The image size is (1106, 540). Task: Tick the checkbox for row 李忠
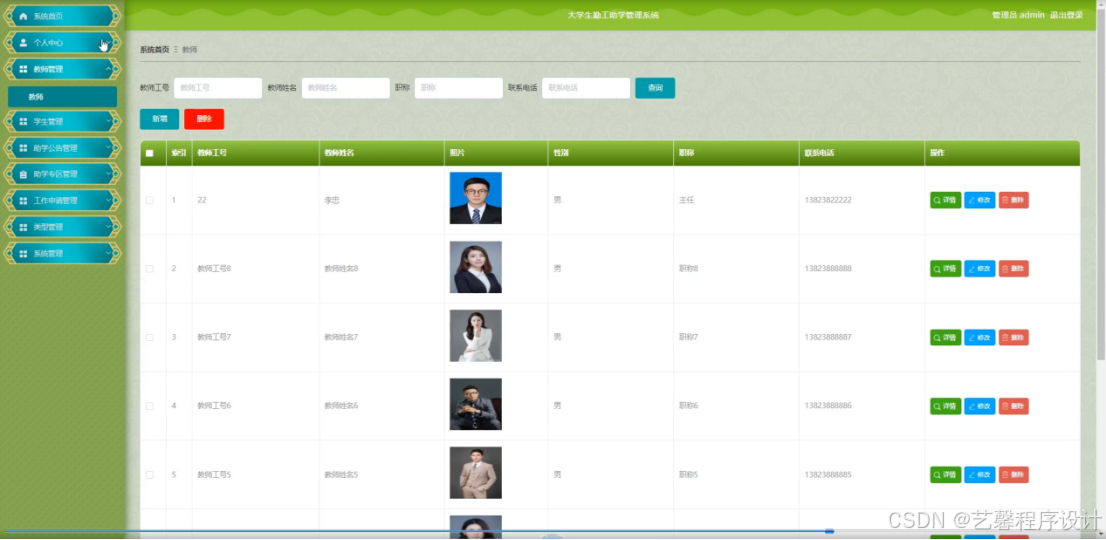[150, 200]
